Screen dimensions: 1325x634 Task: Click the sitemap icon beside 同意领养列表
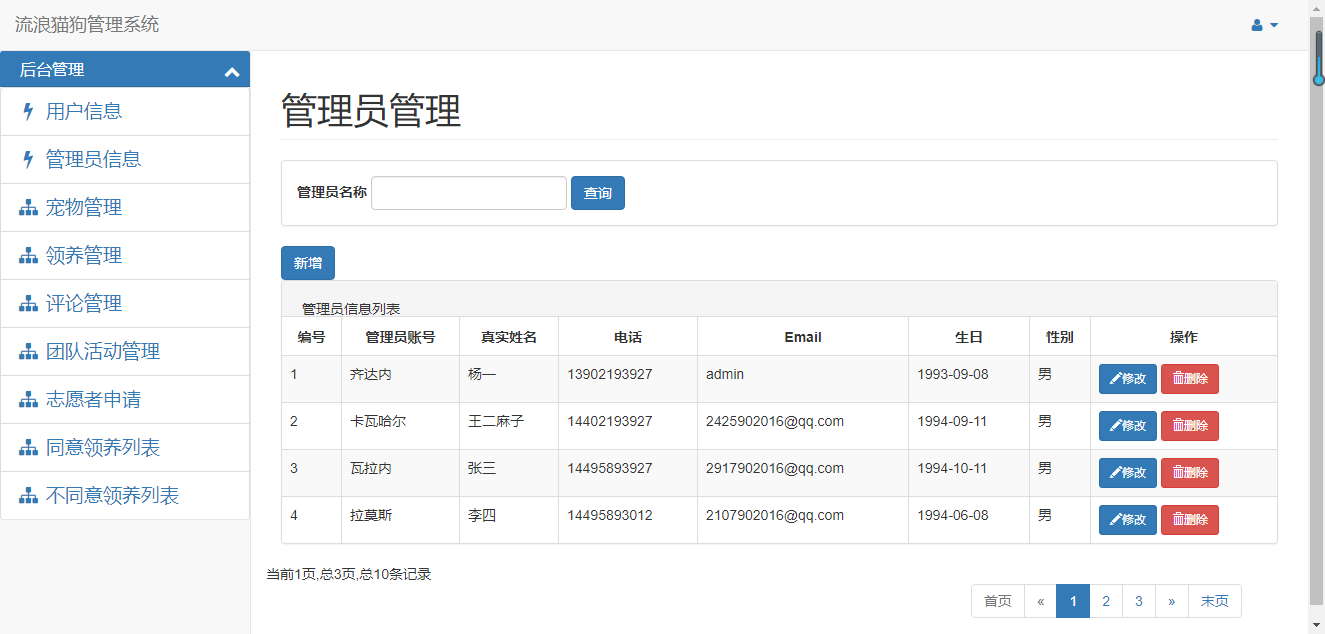click(28, 448)
